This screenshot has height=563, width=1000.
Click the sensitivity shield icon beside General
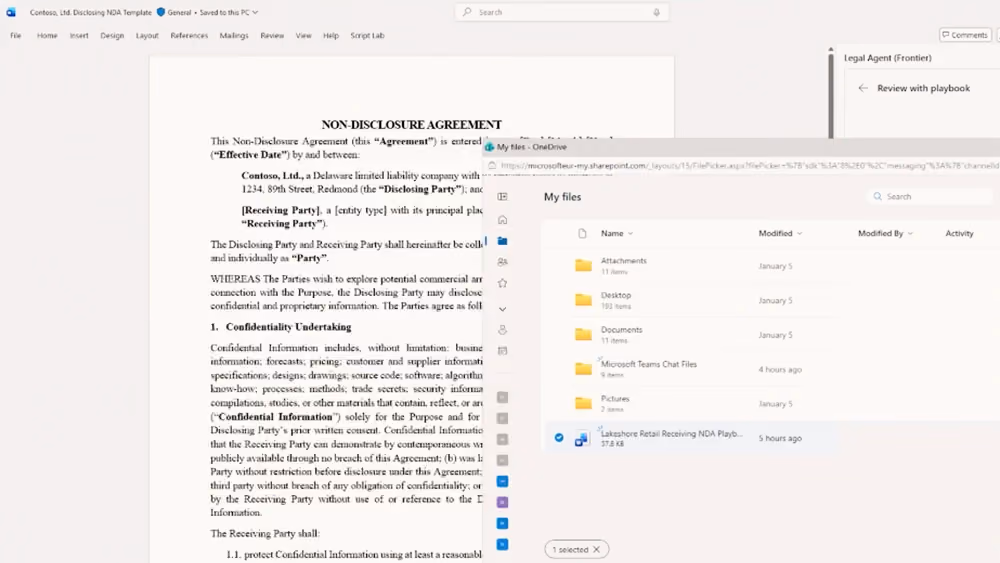161,12
